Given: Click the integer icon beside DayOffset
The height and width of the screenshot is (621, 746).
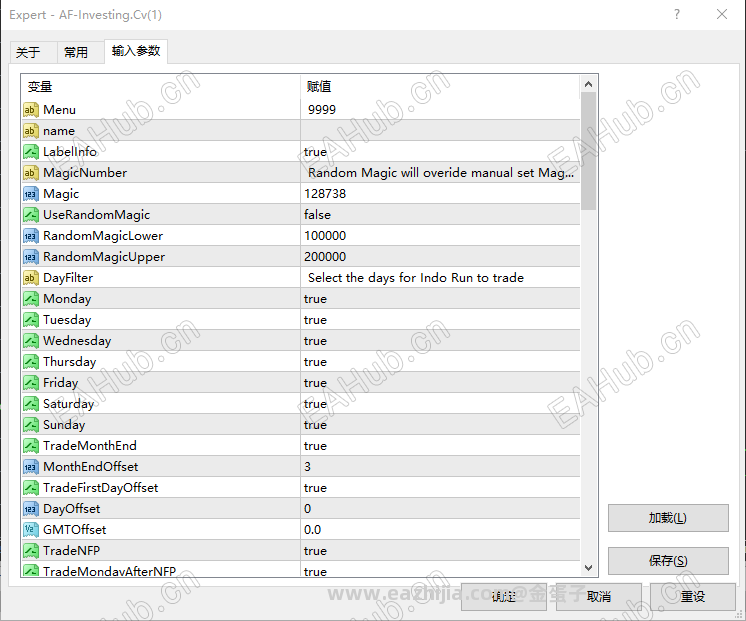Looking at the screenshot, I should pos(31,509).
